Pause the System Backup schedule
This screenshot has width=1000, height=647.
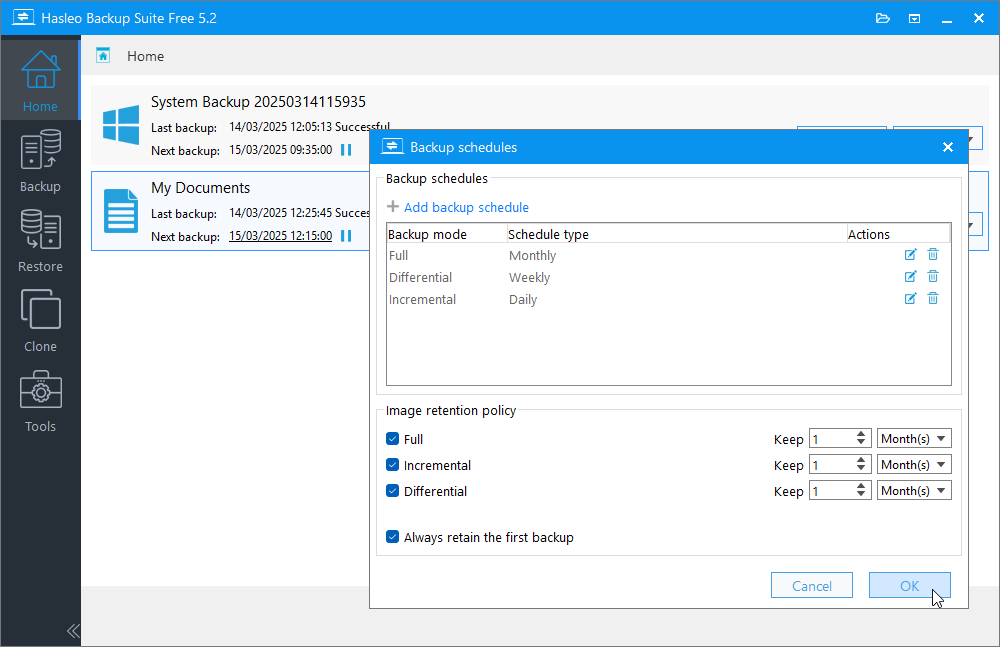pos(346,149)
